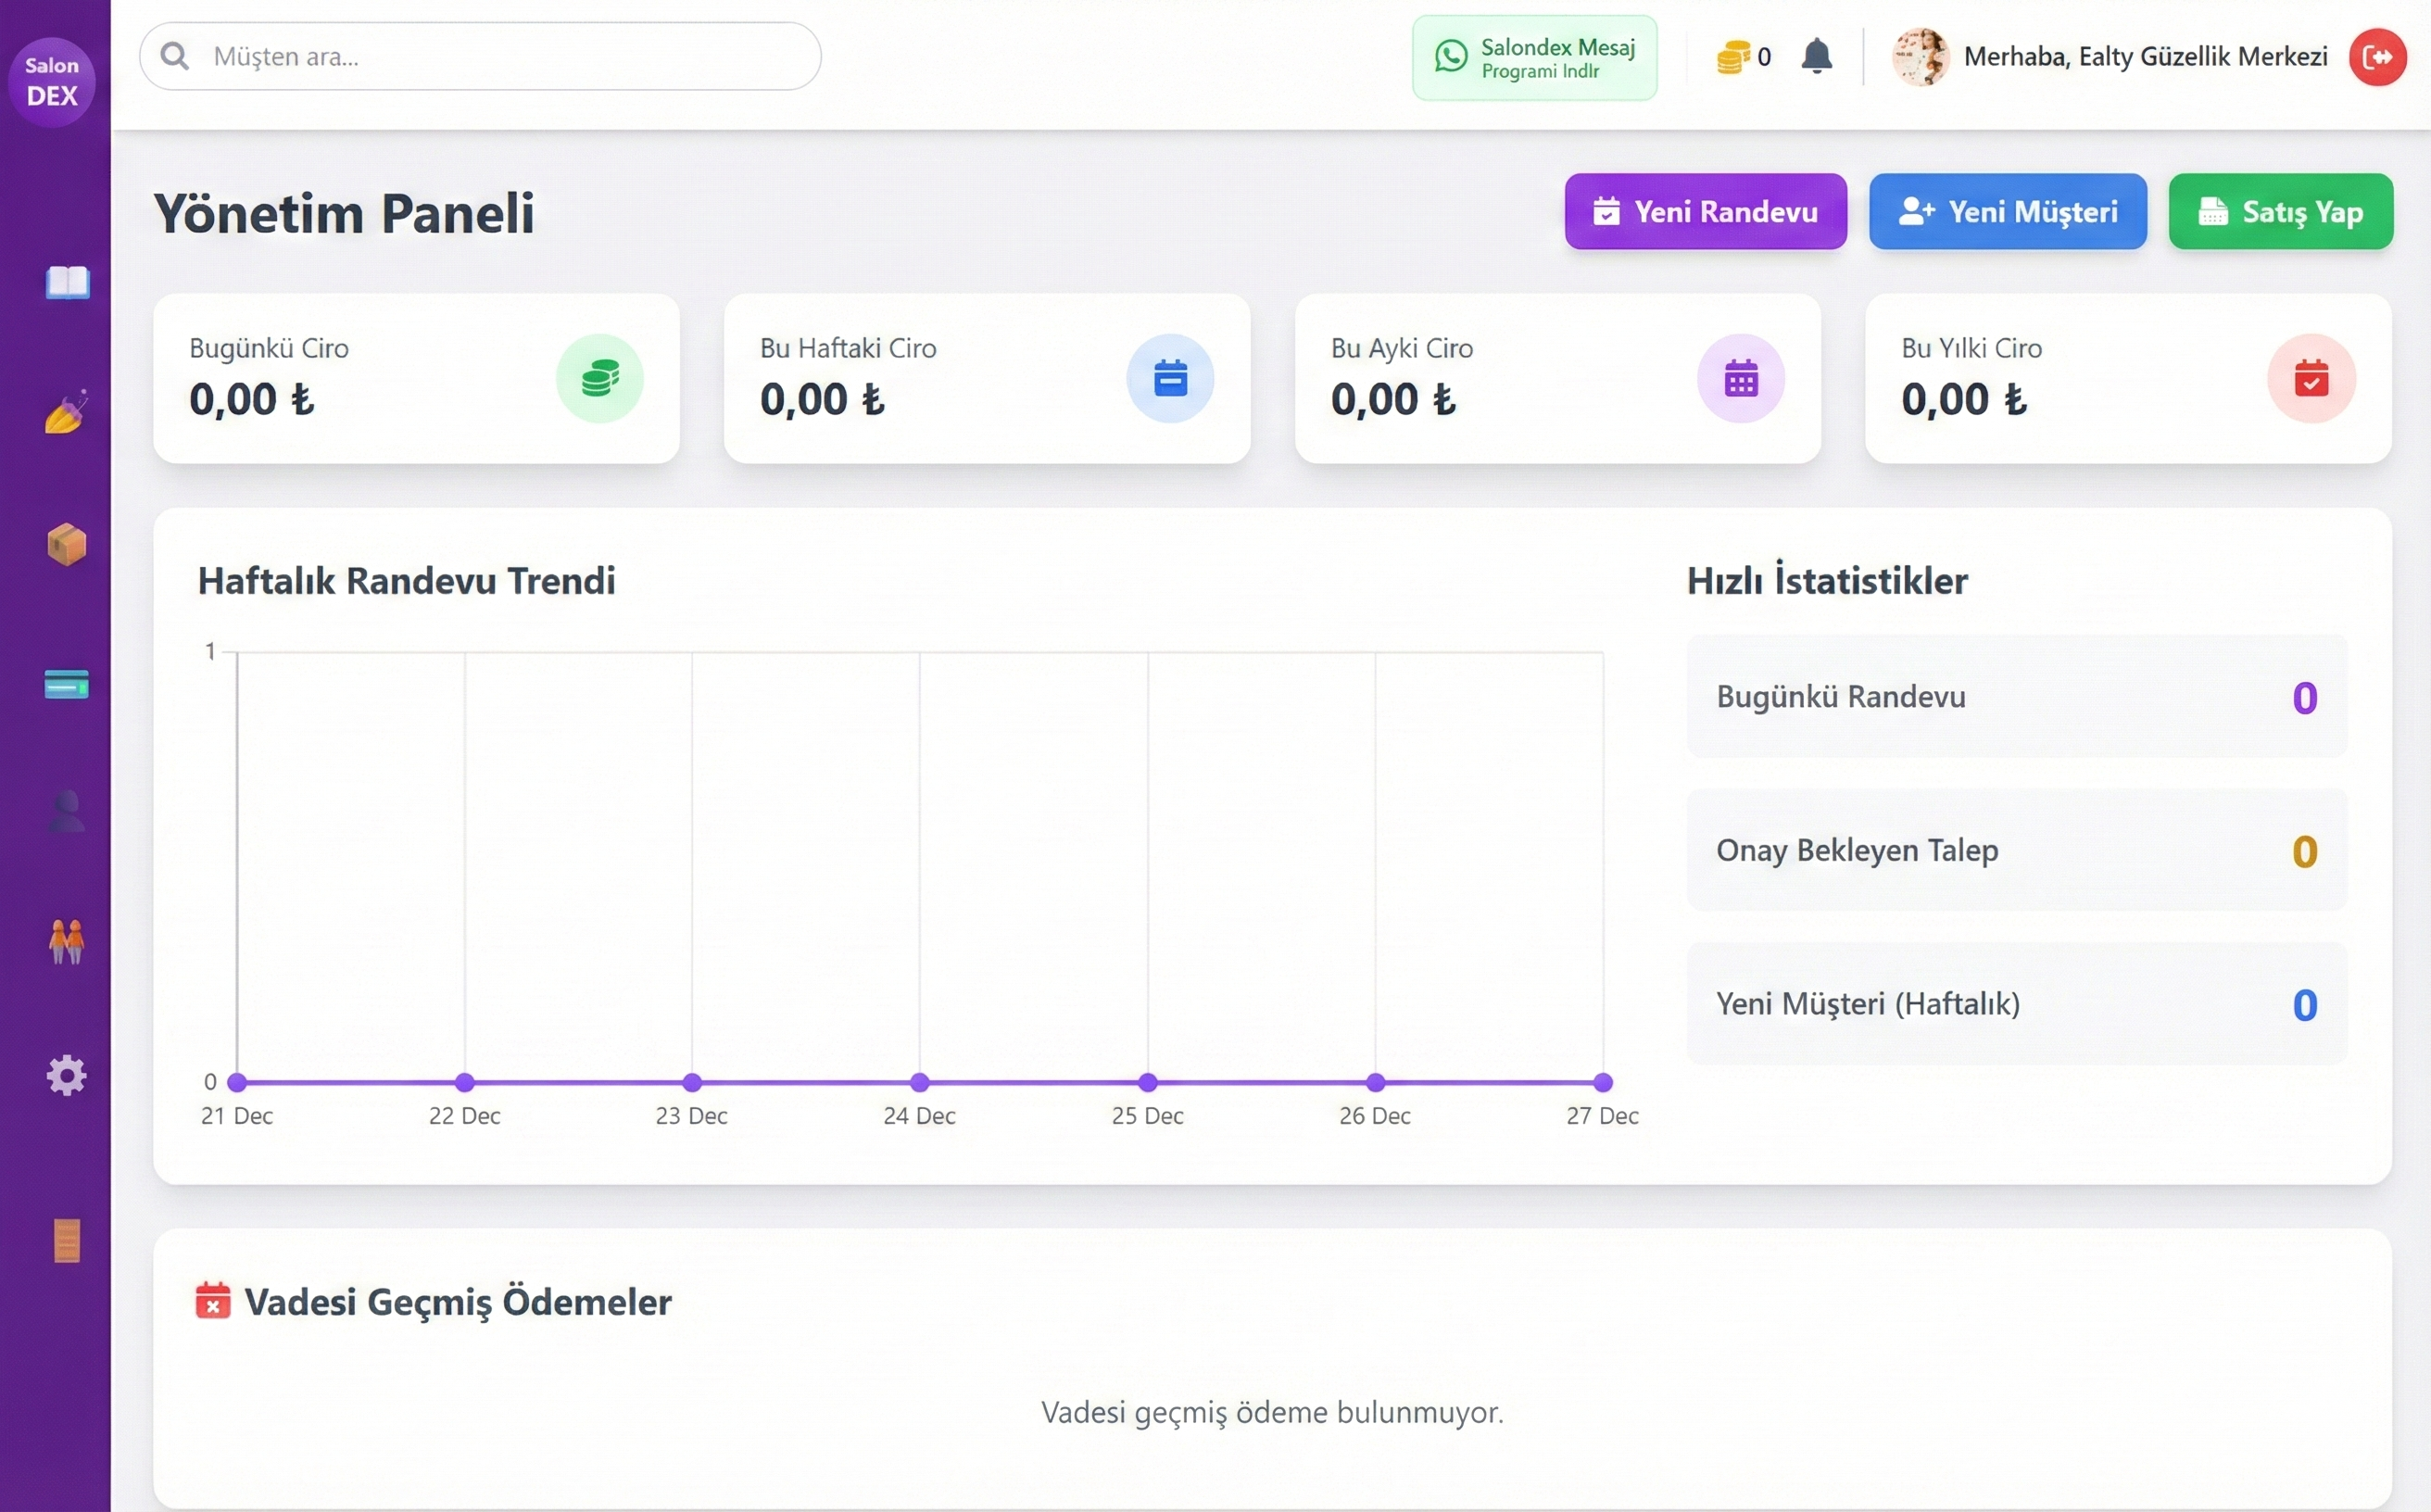The image size is (2431, 1512).
Task: Open the two people sidebar icon
Action: coord(67,941)
